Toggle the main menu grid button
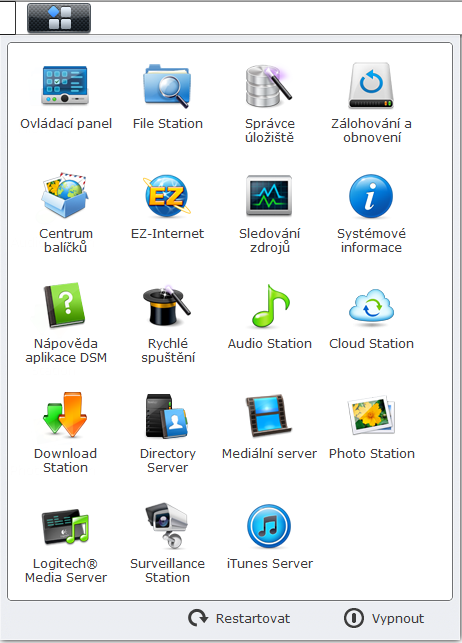The width and height of the screenshot is (462, 643). point(59,18)
